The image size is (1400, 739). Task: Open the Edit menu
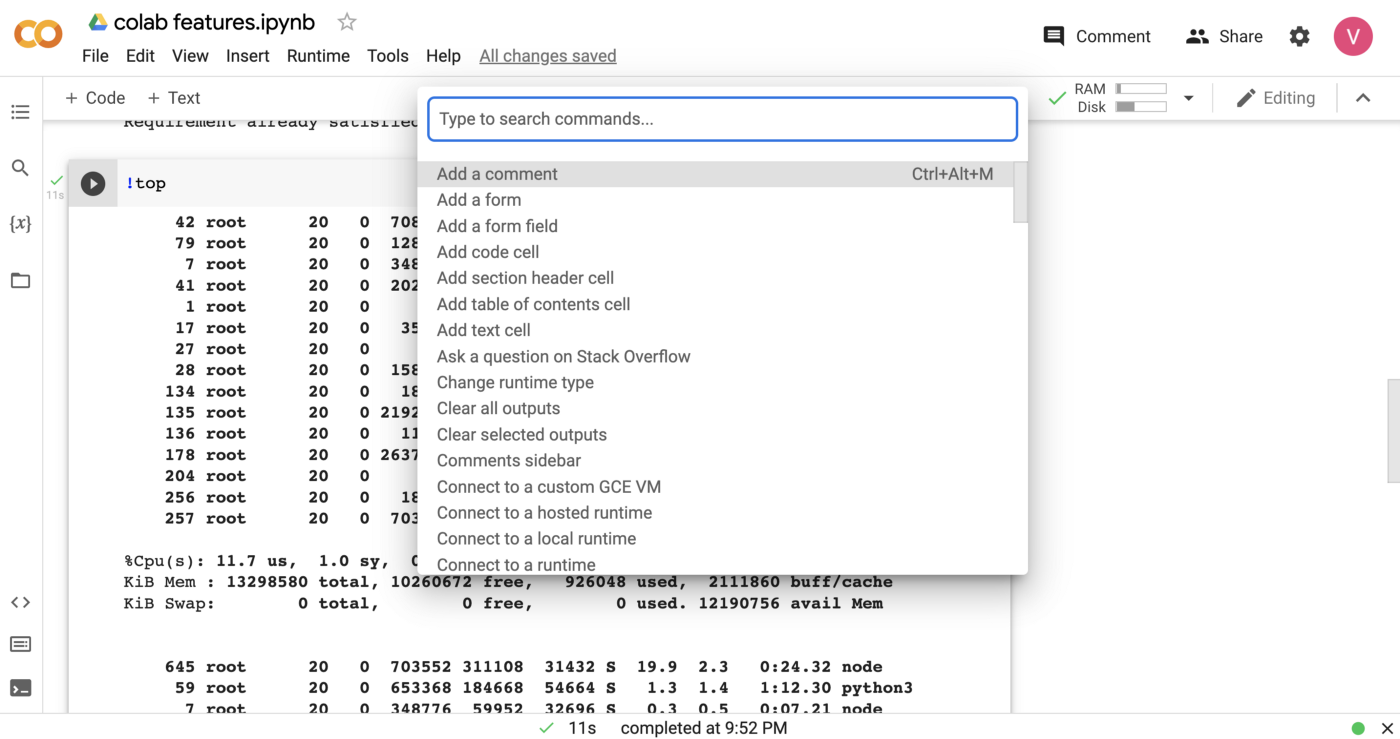[140, 56]
